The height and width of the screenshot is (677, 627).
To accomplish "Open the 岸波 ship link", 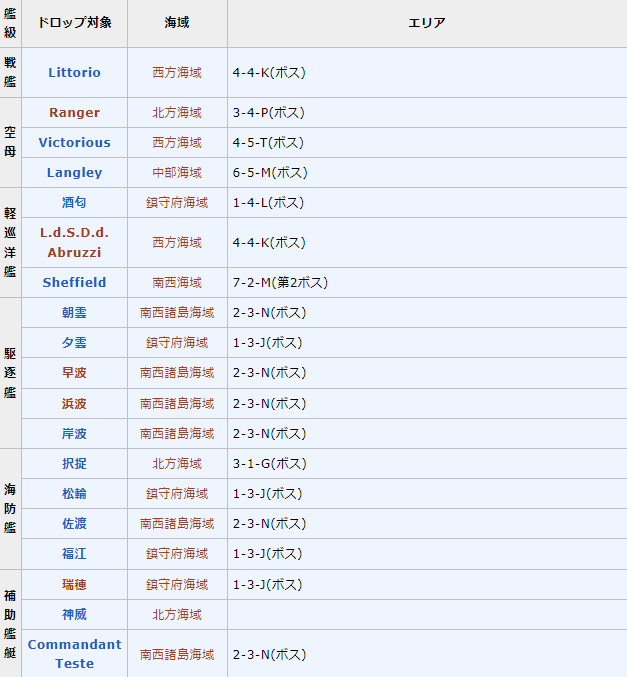I will 74,433.
